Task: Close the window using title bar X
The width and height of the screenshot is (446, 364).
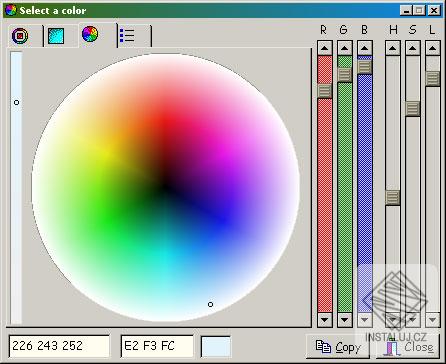Action: 434,10
